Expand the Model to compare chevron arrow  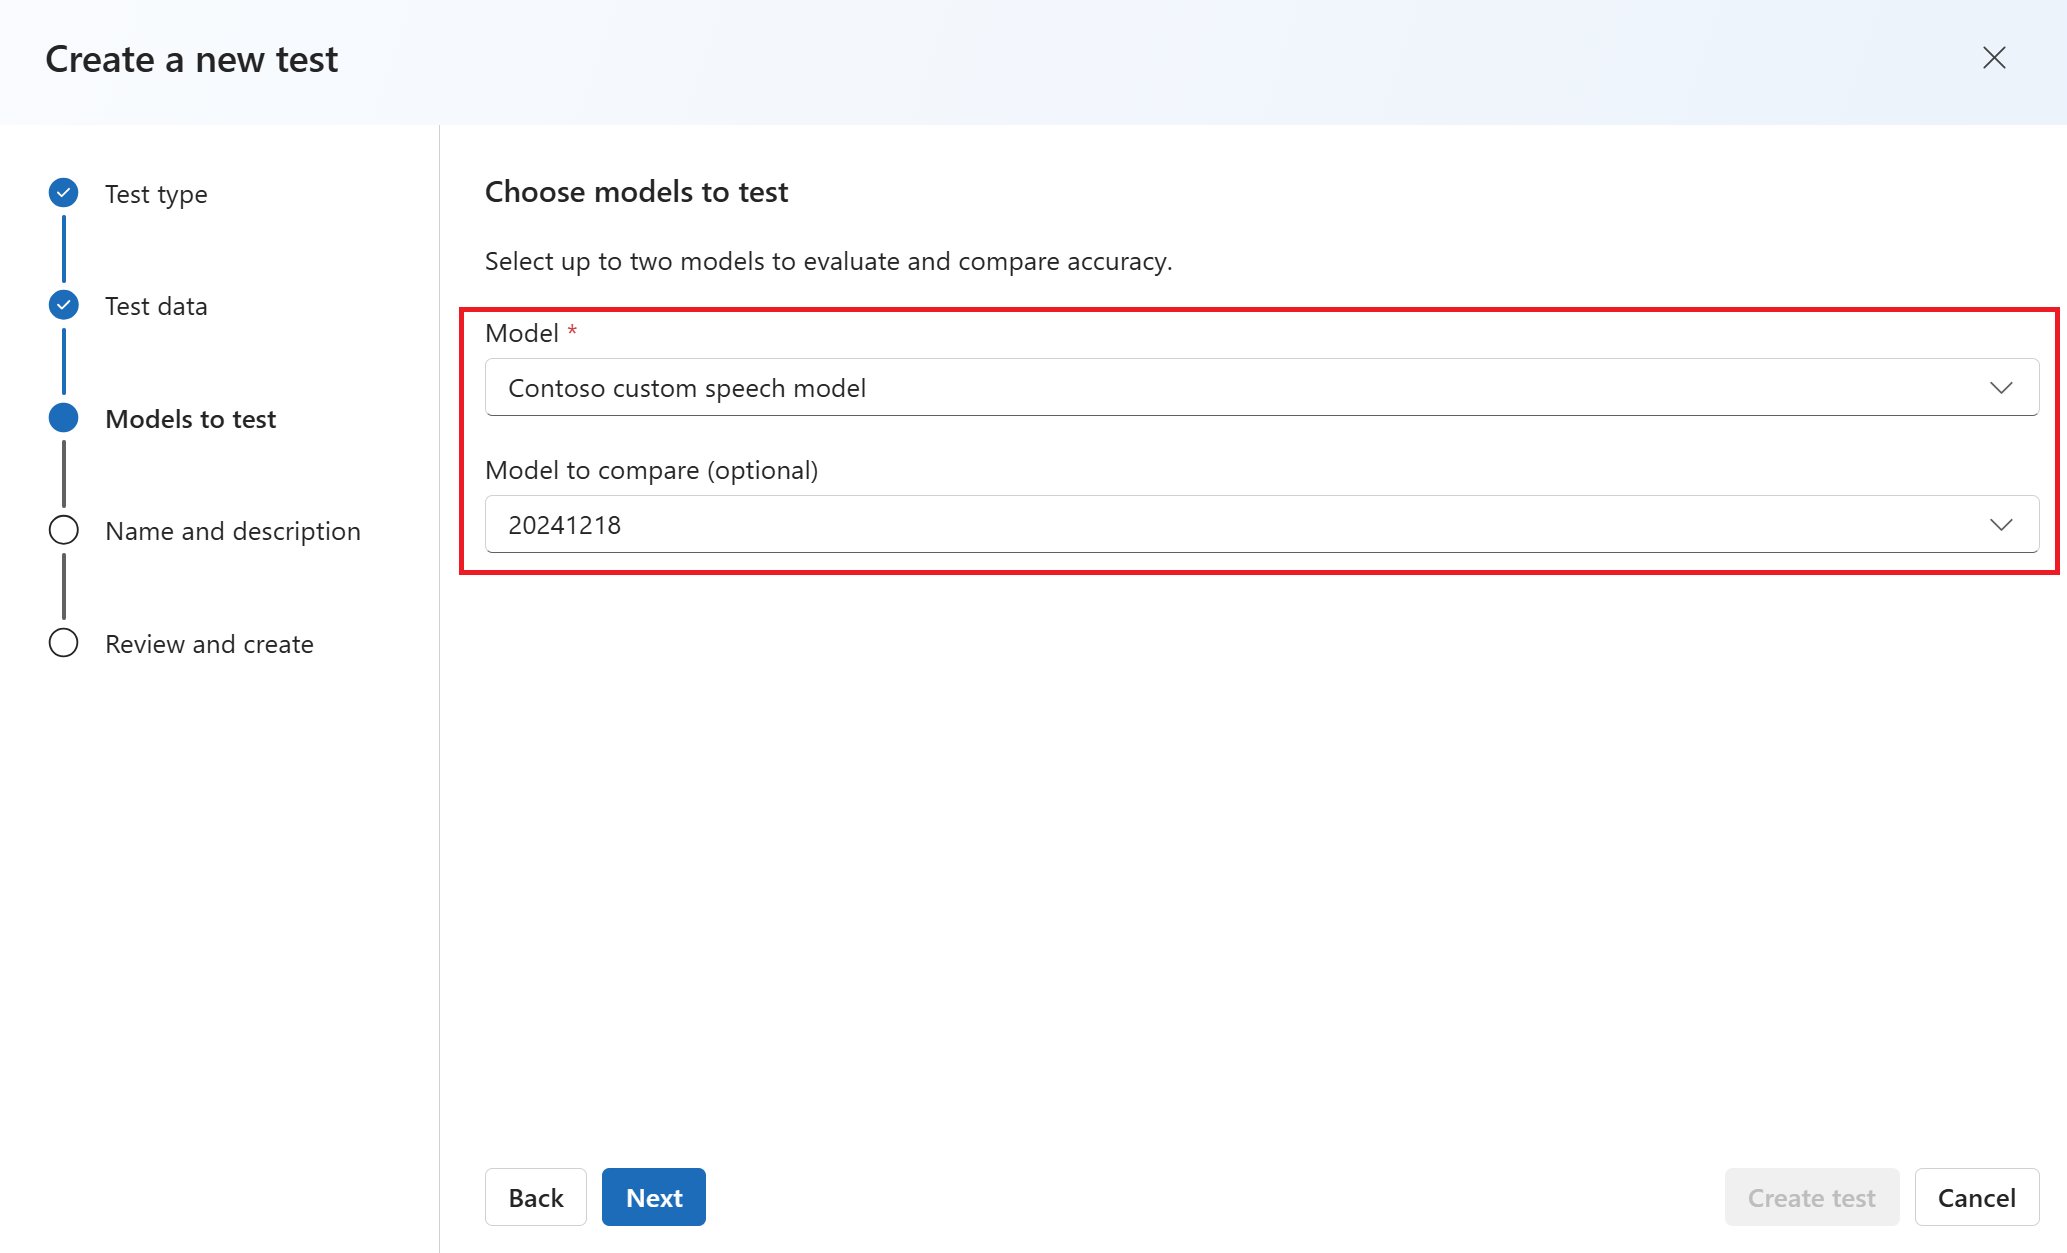pos(2001,525)
